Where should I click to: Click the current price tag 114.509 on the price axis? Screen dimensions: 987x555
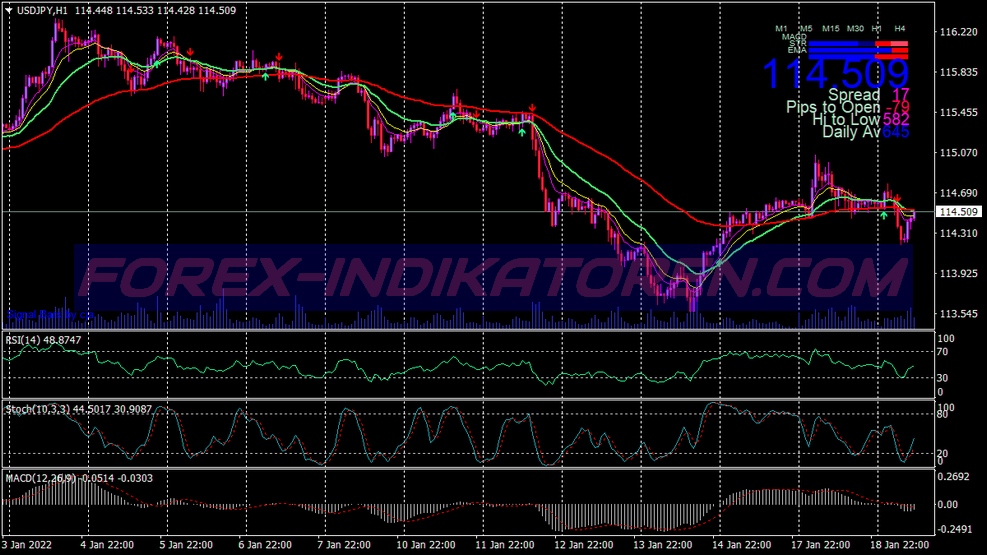coord(959,212)
